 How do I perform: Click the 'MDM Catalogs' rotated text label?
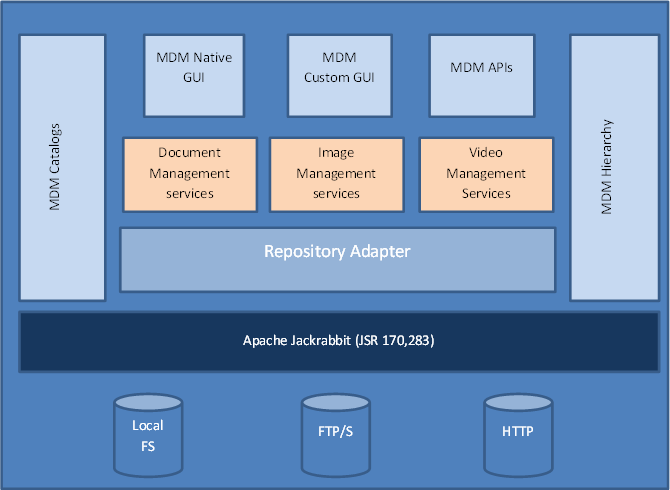[56, 168]
